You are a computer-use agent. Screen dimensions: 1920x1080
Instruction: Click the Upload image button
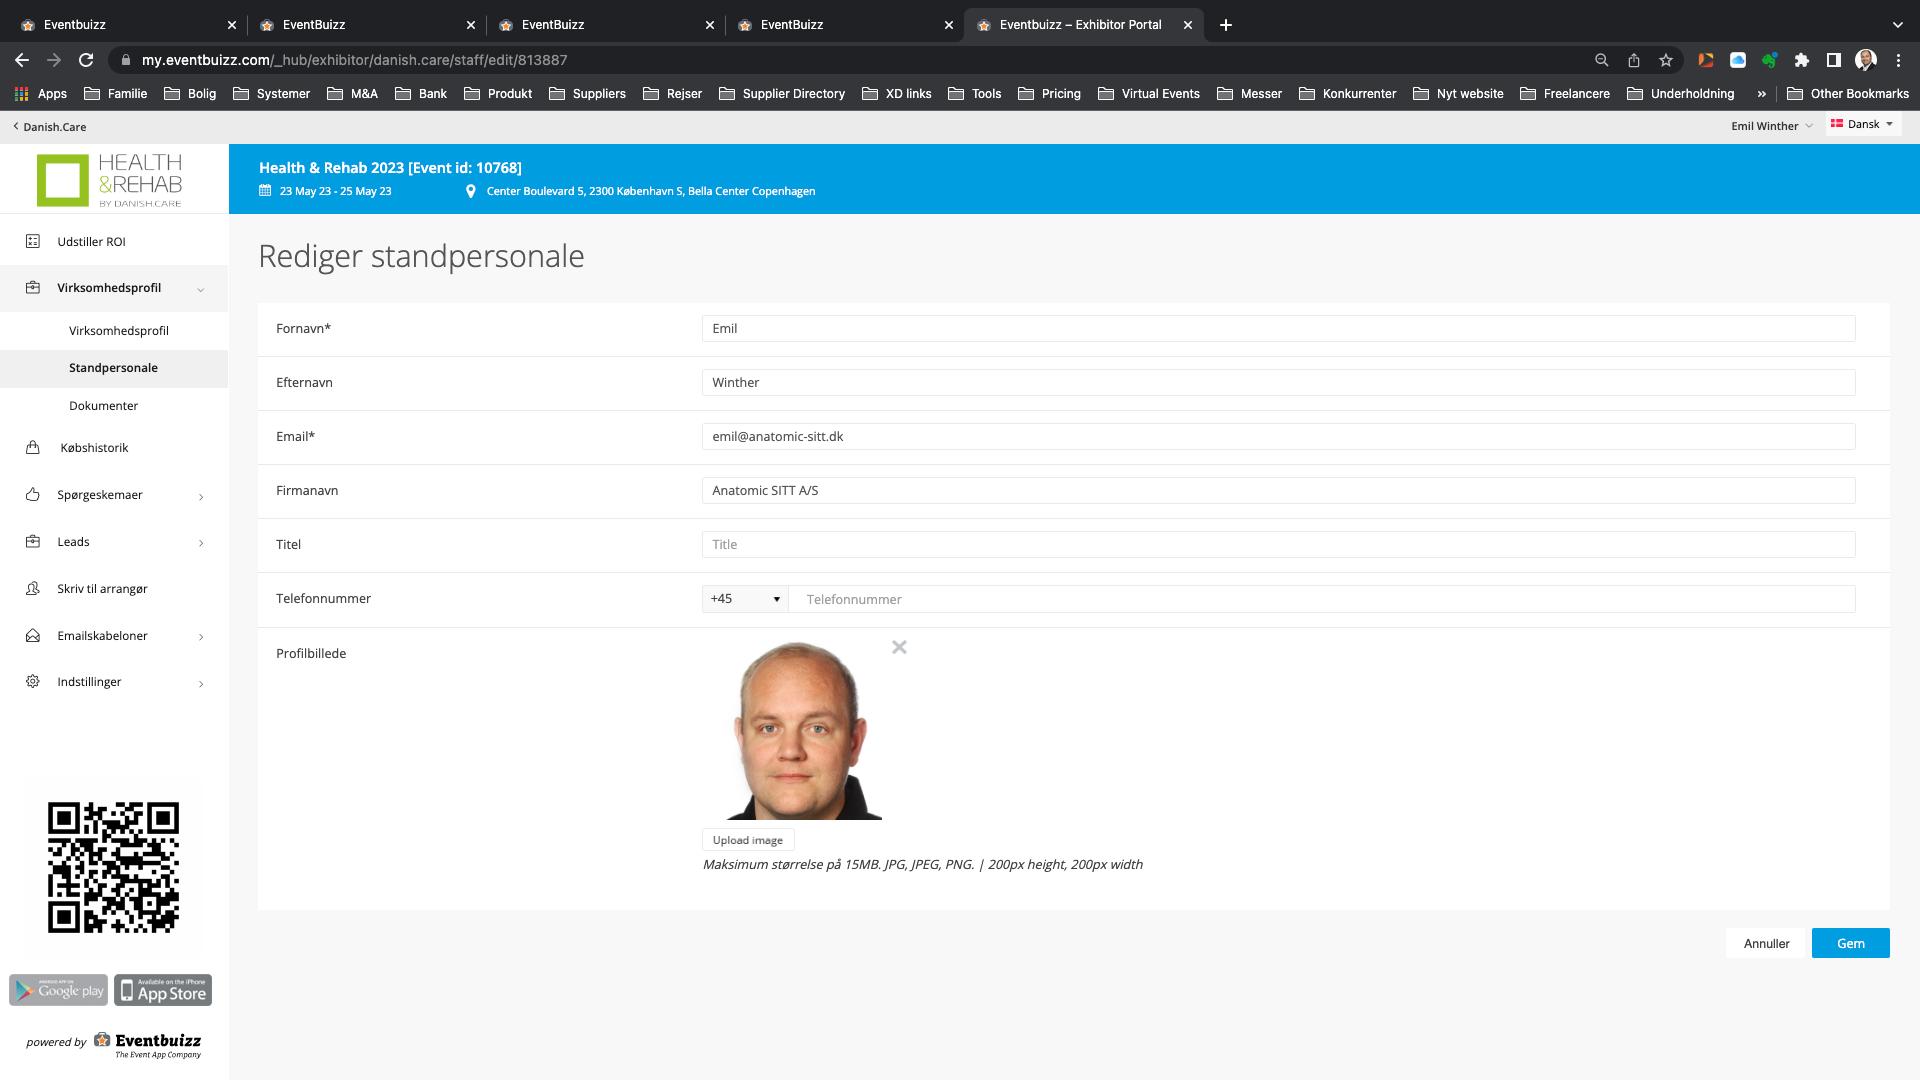click(748, 840)
